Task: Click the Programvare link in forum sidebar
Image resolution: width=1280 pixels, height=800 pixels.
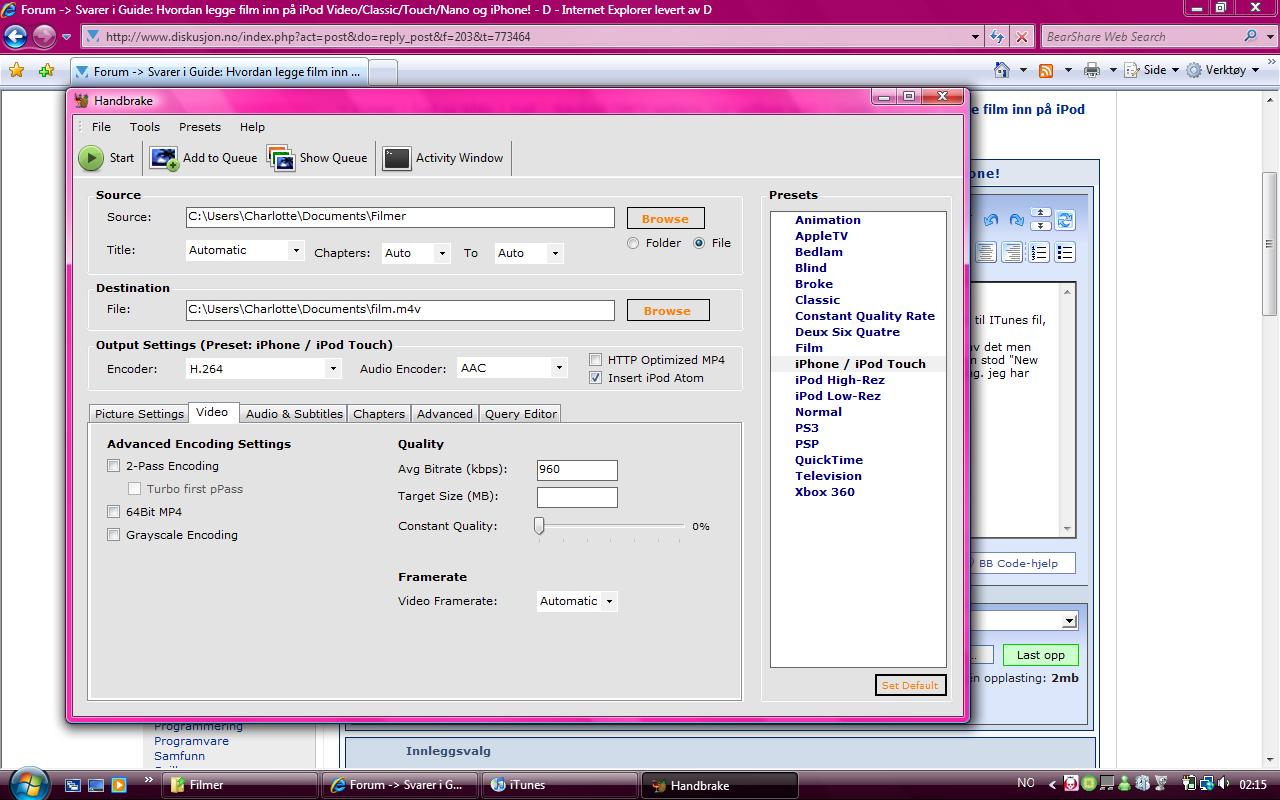Action: click(191, 741)
